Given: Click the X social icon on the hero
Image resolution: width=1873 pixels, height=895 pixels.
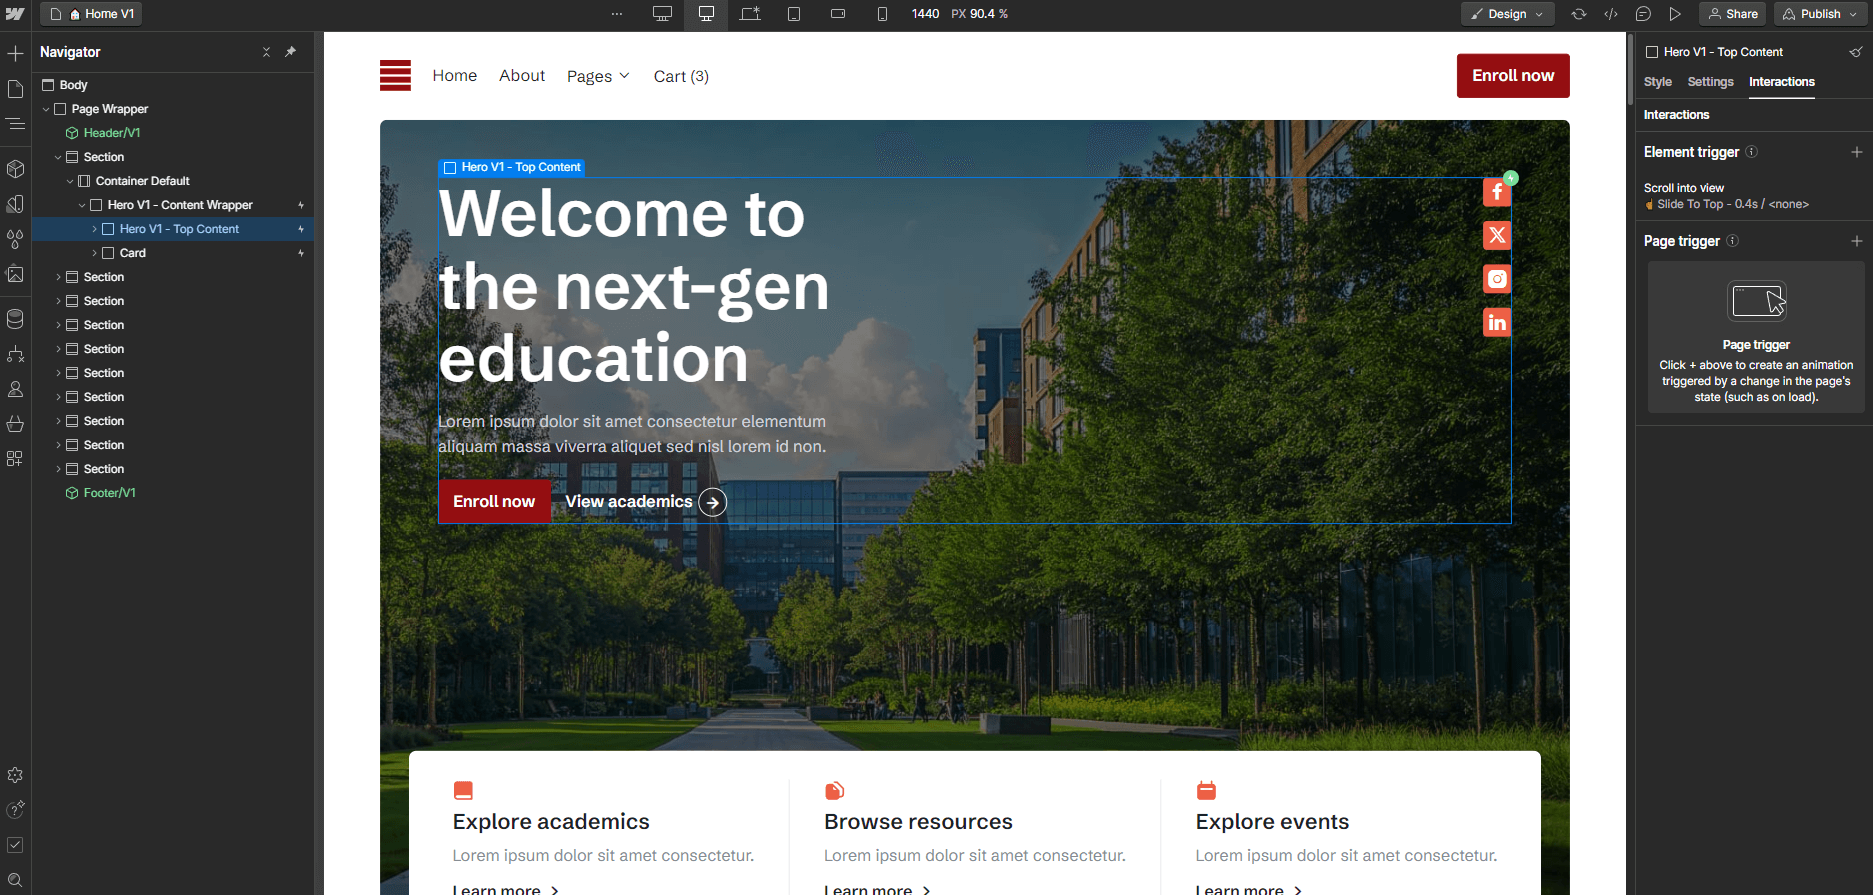Looking at the screenshot, I should pos(1497,235).
